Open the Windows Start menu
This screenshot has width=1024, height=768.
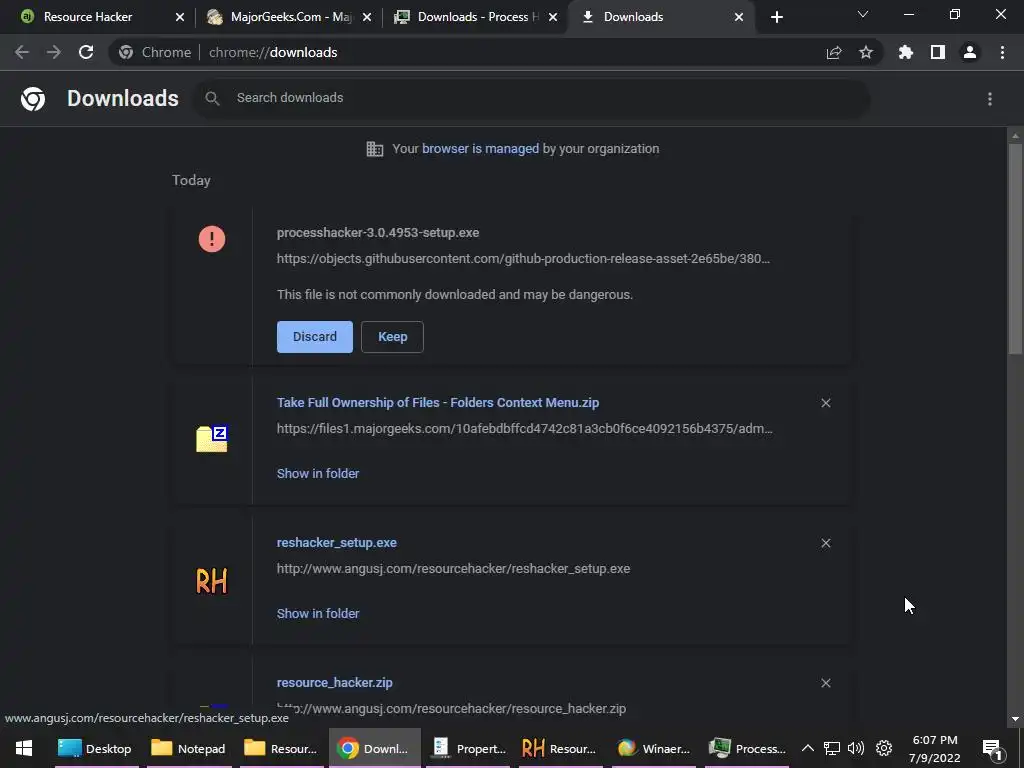24,748
